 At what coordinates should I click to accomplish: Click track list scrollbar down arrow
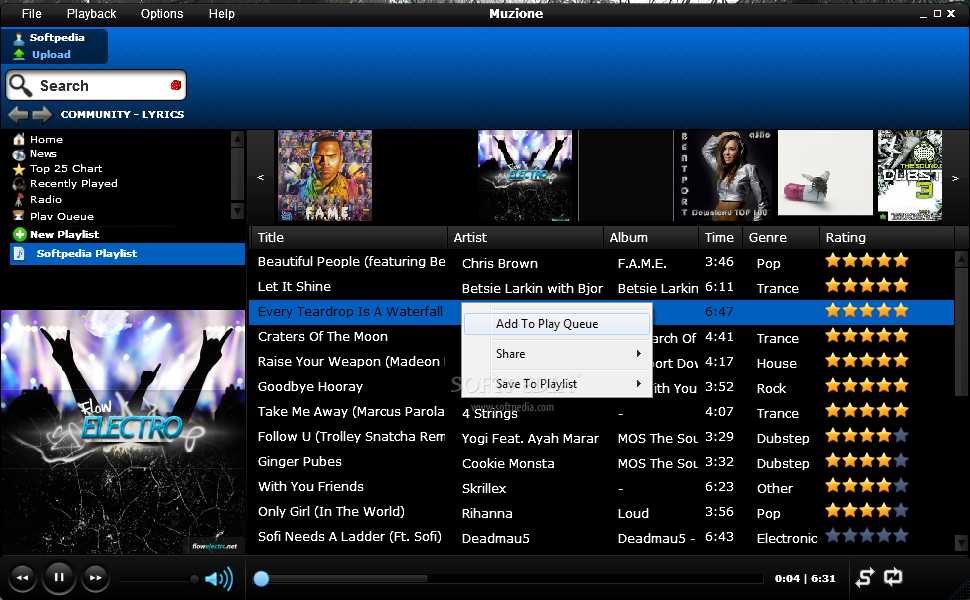(961, 542)
